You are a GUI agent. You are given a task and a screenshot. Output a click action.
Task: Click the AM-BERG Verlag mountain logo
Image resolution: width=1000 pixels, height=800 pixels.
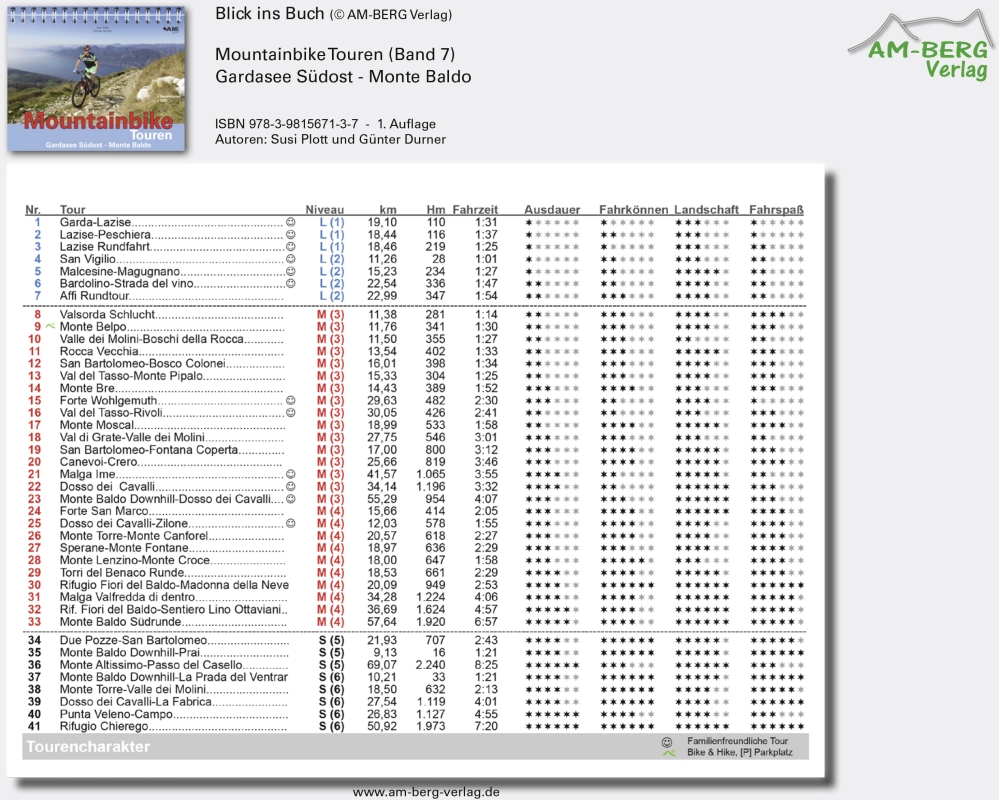pos(921,46)
